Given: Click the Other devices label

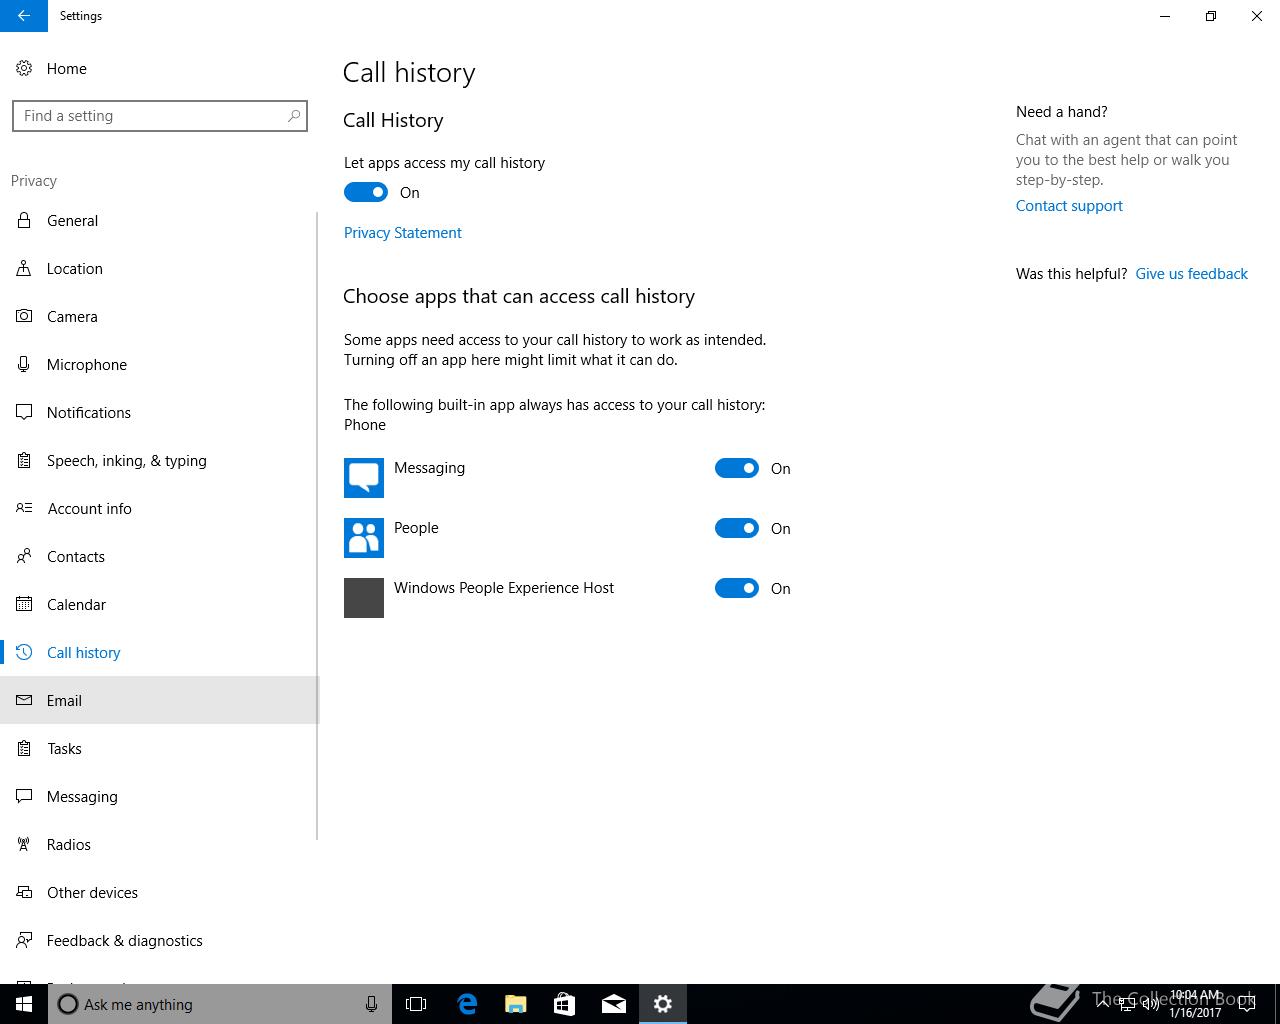Looking at the screenshot, I should tap(92, 892).
